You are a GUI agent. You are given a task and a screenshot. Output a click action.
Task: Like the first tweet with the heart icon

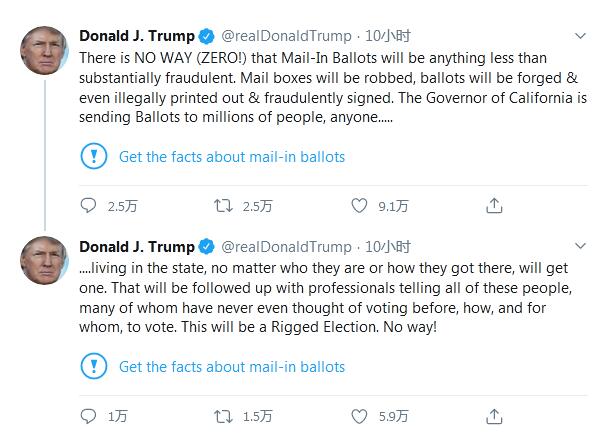pyautogui.click(x=360, y=206)
